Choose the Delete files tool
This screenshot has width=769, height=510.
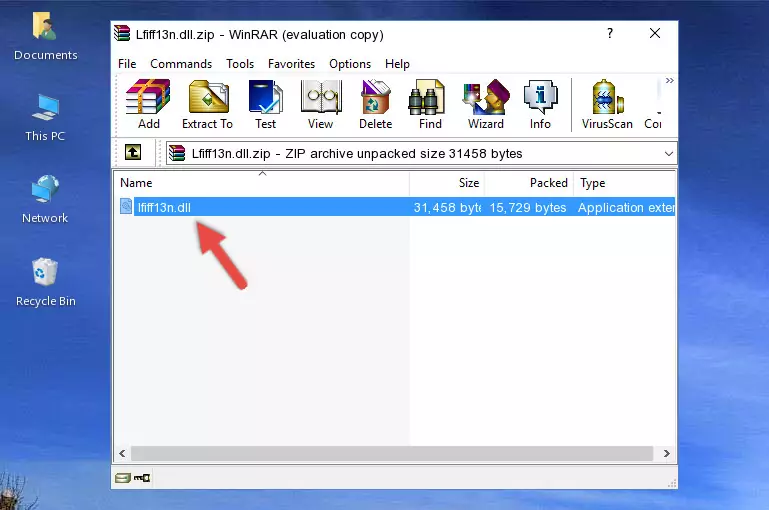coord(376,104)
